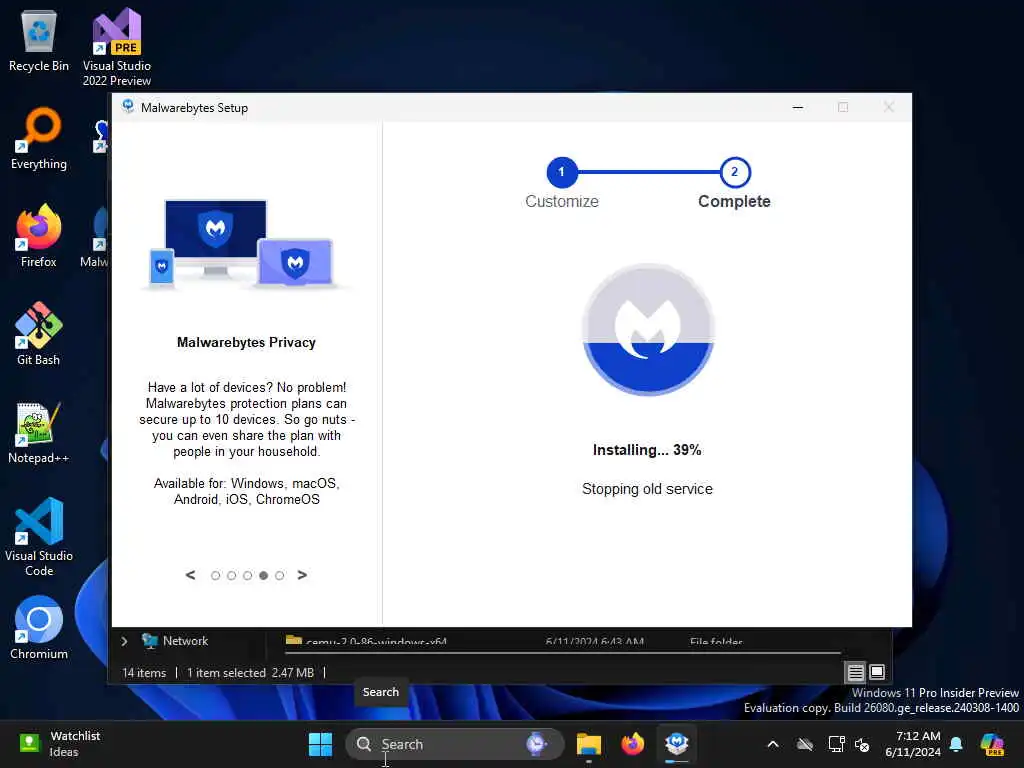Image resolution: width=1024 pixels, height=768 pixels.
Task: Launch Visual Studio 2022 Preview shortcut
Action: click(x=116, y=47)
